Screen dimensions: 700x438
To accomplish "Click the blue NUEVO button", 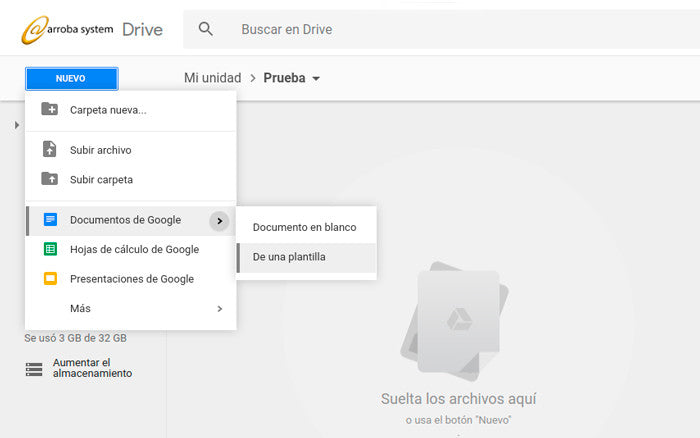I will 71,79.
